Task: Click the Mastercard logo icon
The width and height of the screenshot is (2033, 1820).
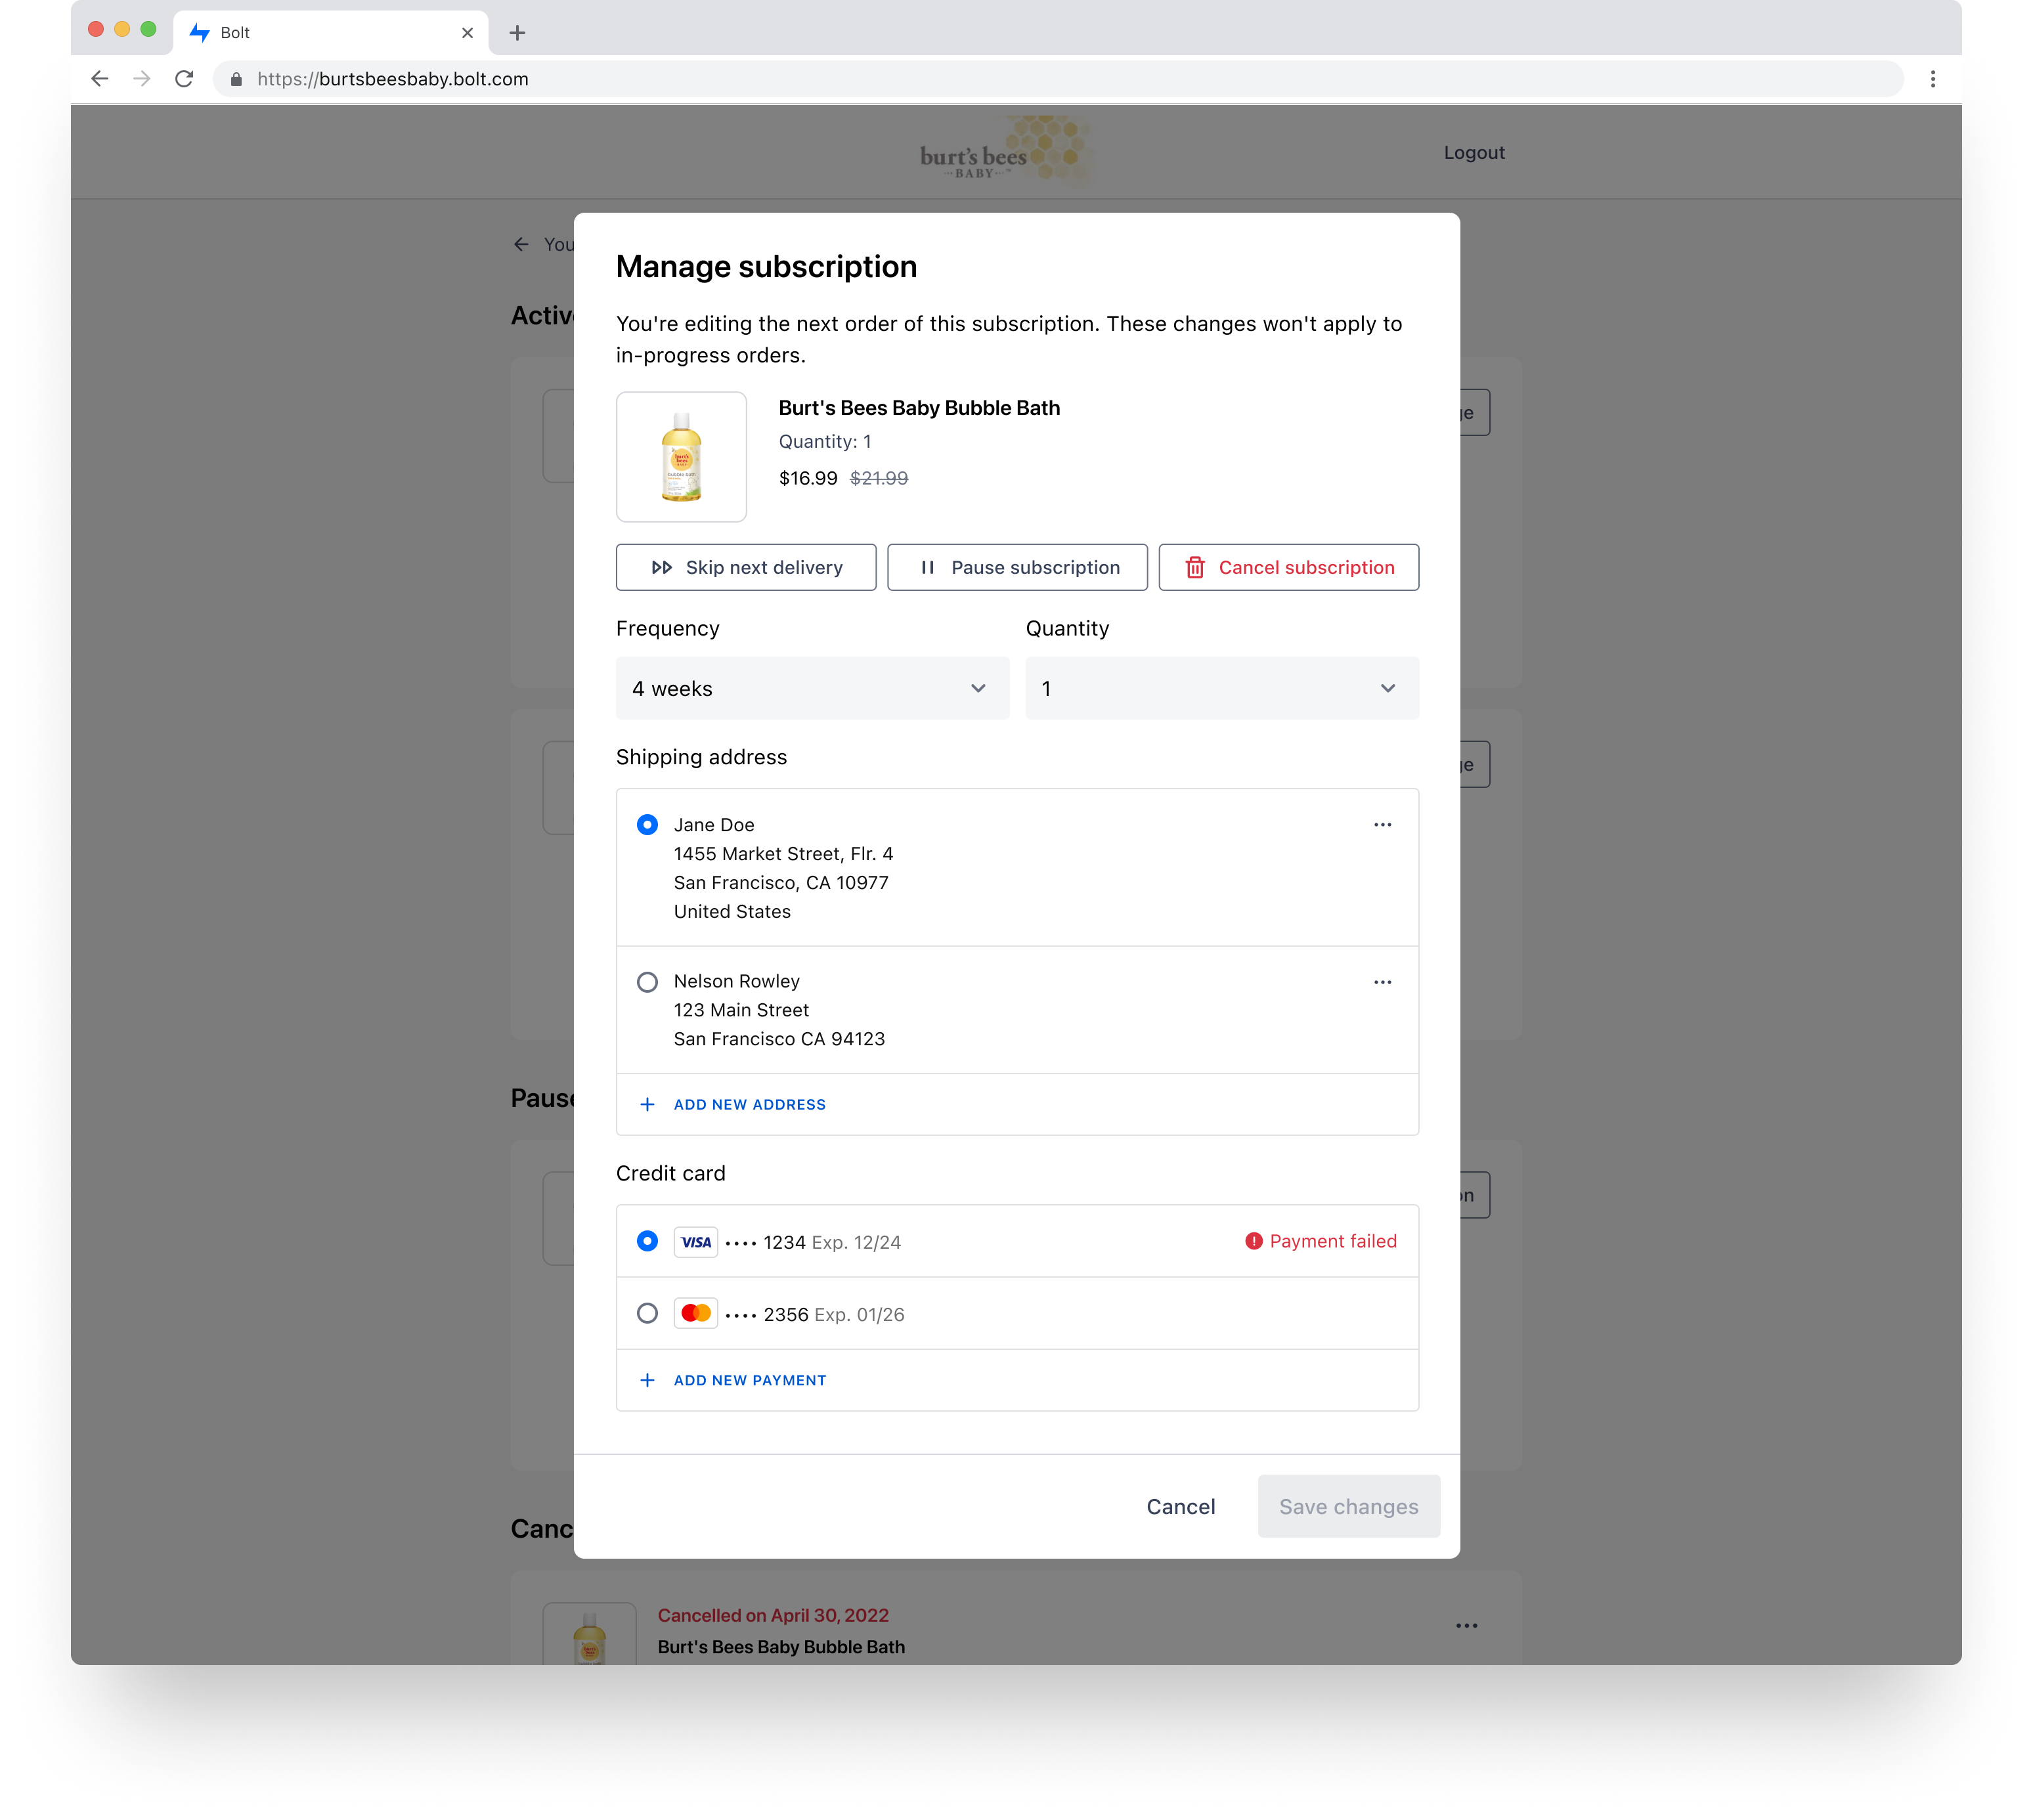Action: tap(695, 1313)
